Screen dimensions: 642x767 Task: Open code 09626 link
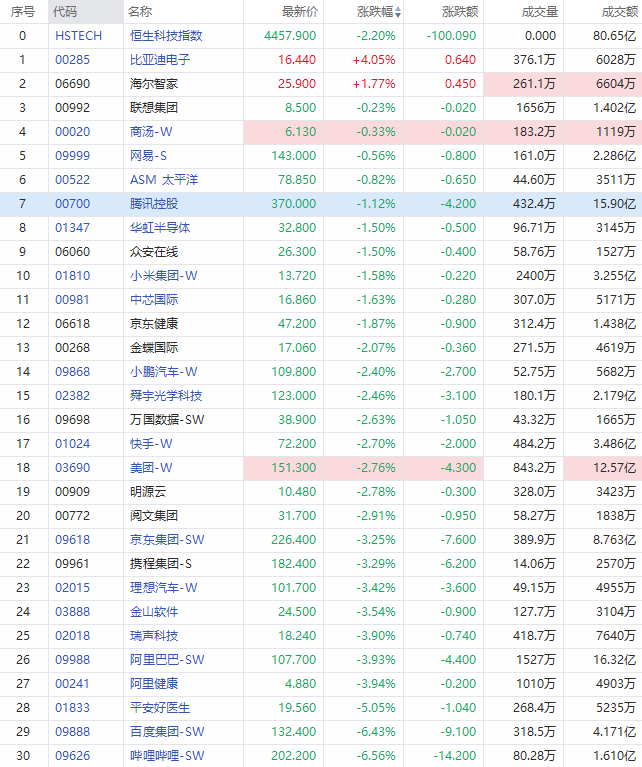click(x=72, y=755)
